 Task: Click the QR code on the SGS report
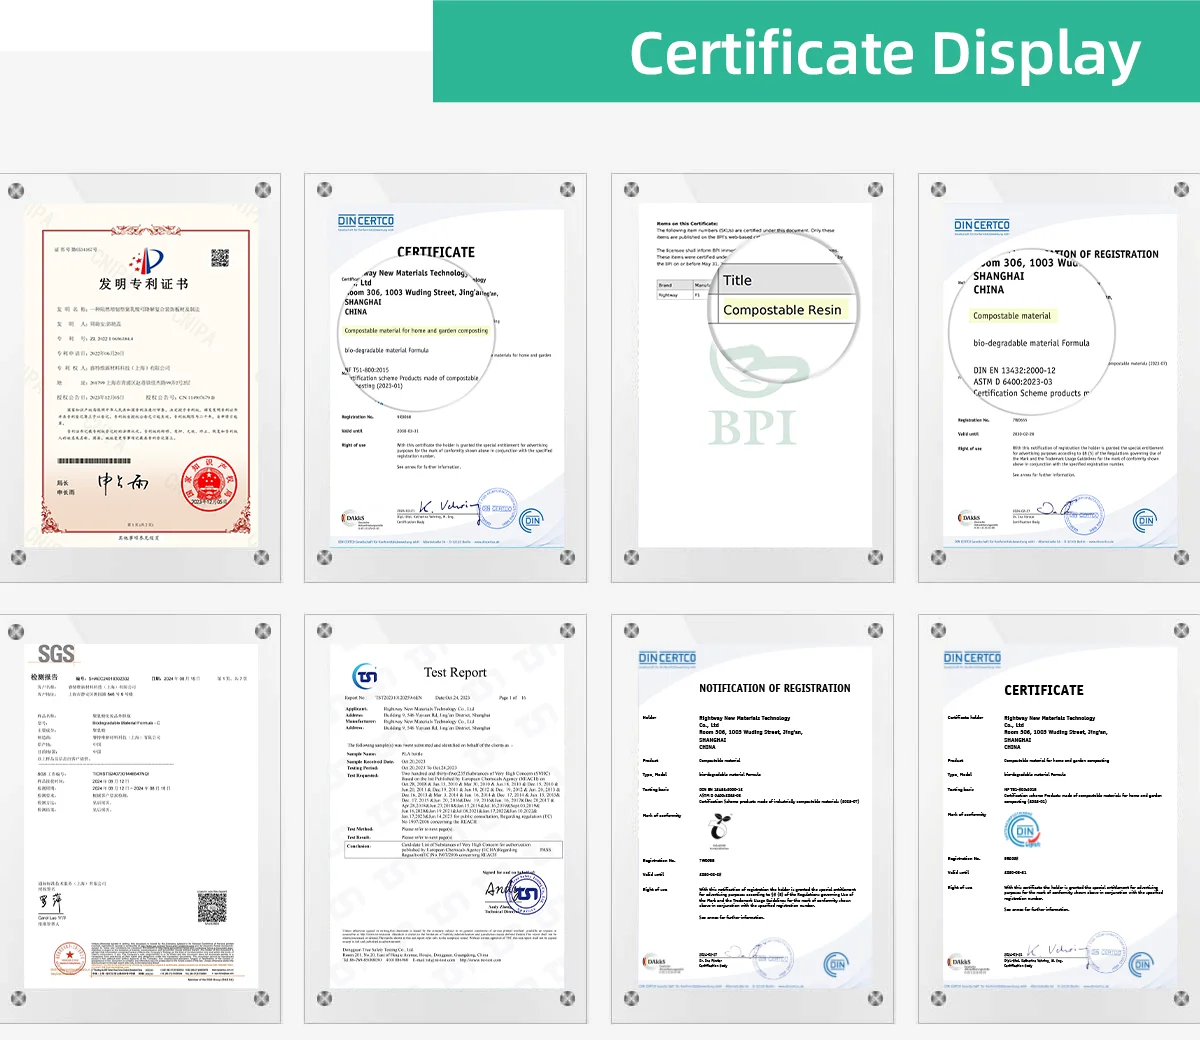(212, 908)
